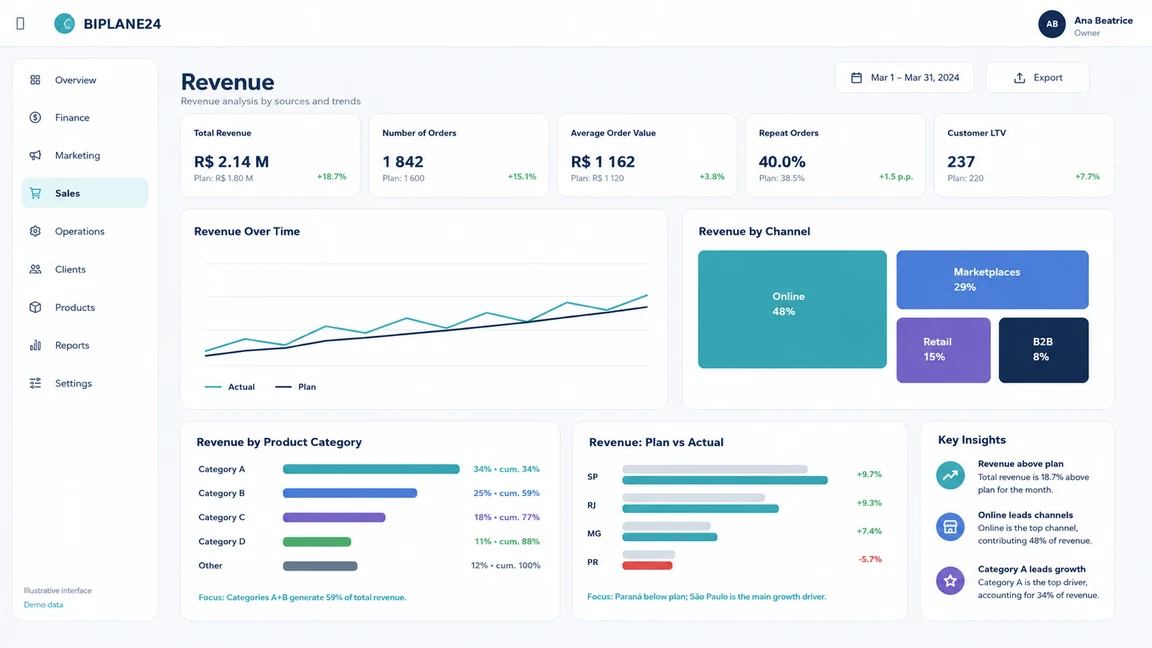The image size is (1152, 648).
Task: Open the Clients section
Action: coord(84,270)
